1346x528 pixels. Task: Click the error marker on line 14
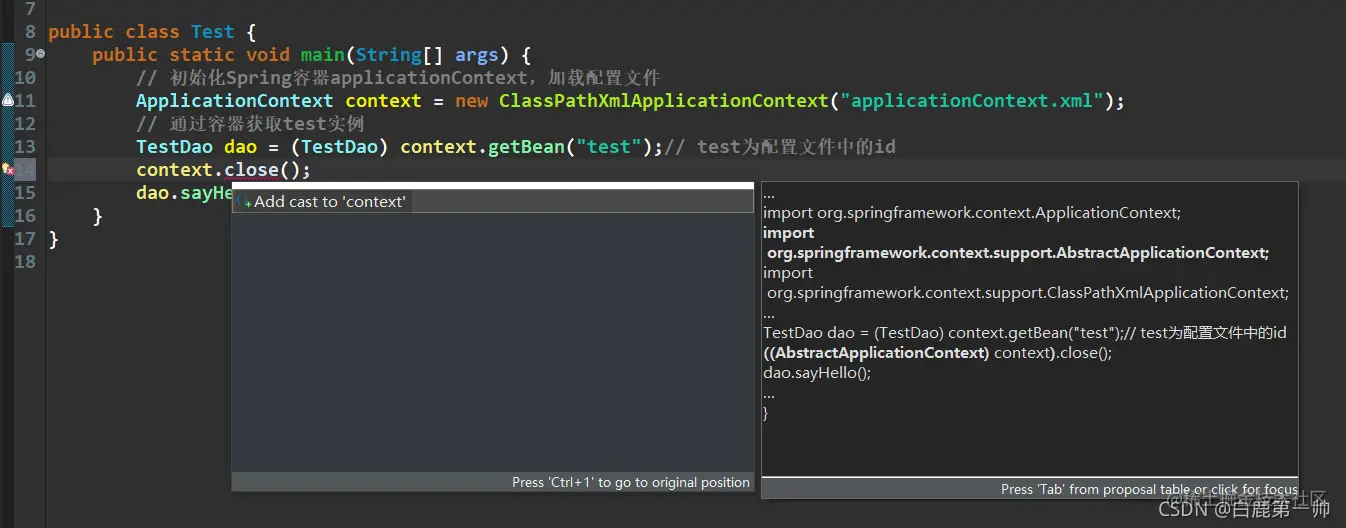pyautogui.click(x=7, y=170)
